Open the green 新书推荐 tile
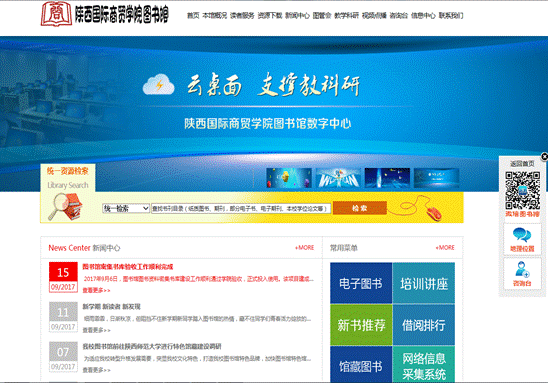548x383 pixels. pyautogui.click(x=361, y=325)
